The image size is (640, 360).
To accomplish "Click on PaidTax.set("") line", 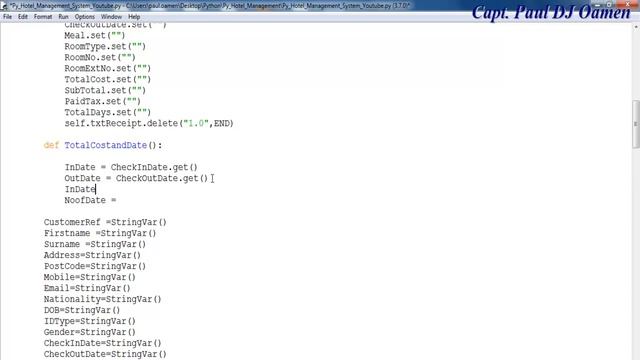I will click(x=102, y=102).
